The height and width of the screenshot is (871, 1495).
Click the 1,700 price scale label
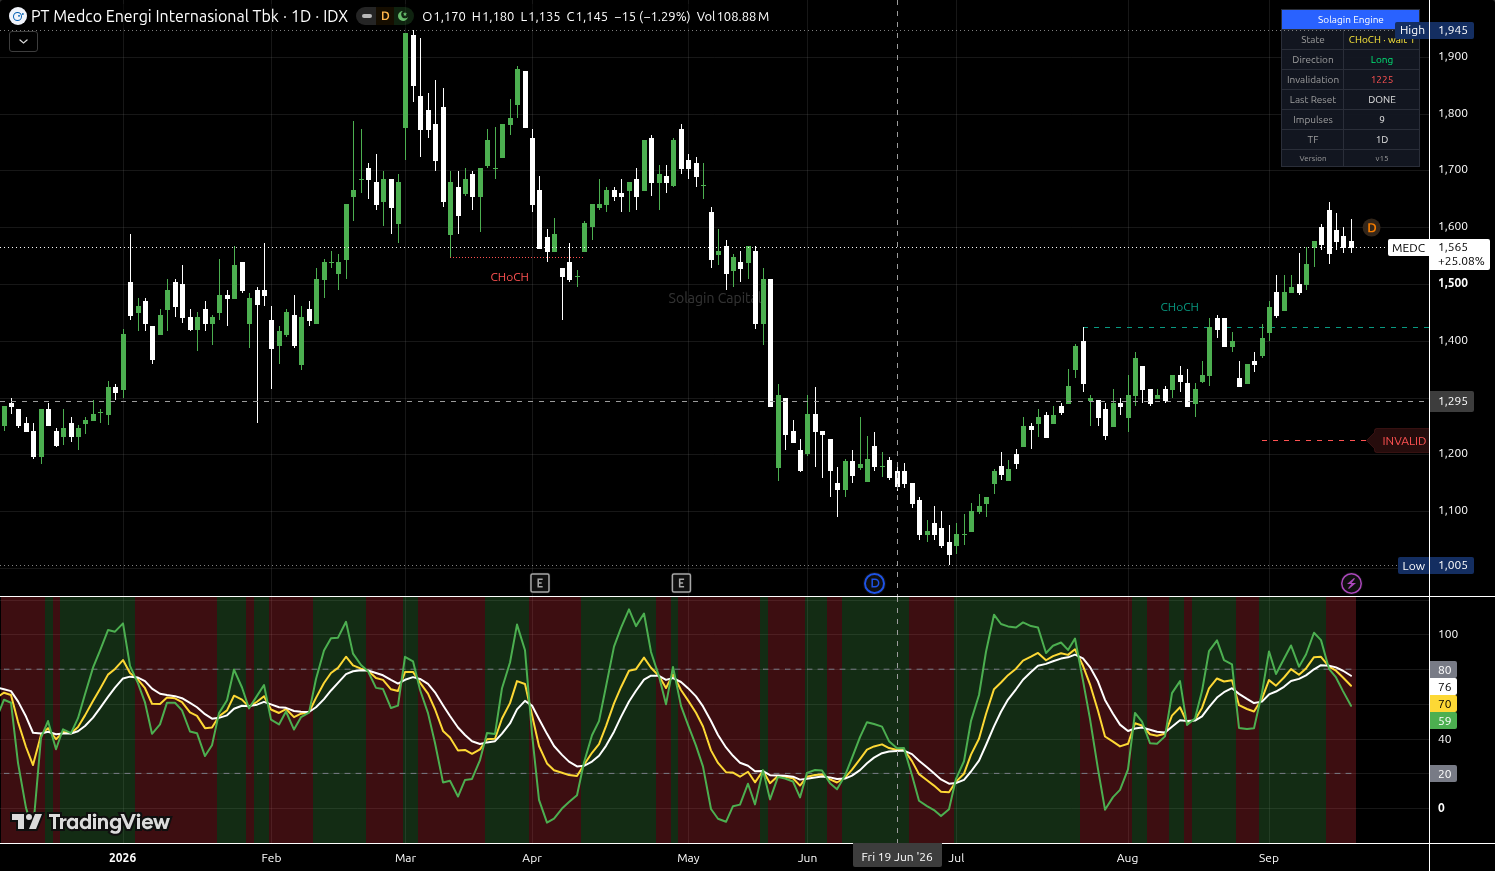pyautogui.click(x=1453, y=169)
